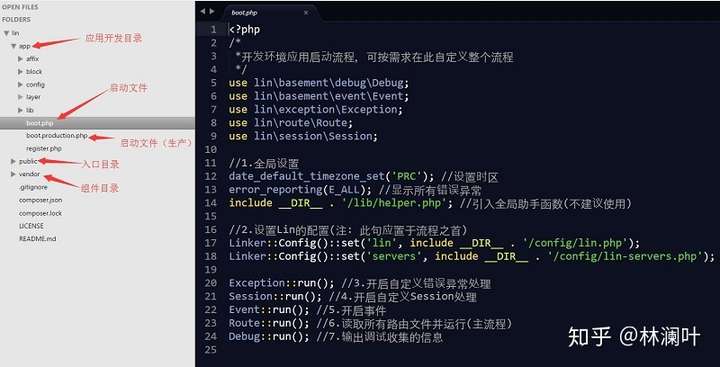Click line number 25 in gutter
The height and width of the screenshot is (367, 720).
pyautogui.click(x=210, y=350)
